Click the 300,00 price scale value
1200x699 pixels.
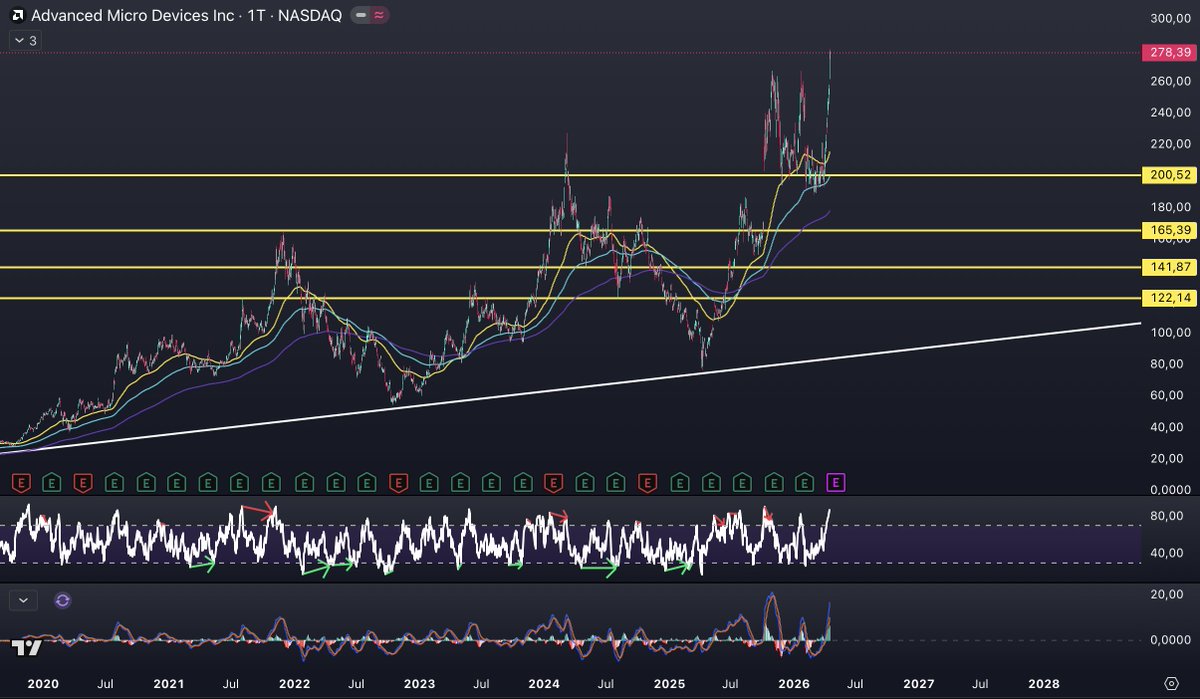click(x=1170, y=18)
